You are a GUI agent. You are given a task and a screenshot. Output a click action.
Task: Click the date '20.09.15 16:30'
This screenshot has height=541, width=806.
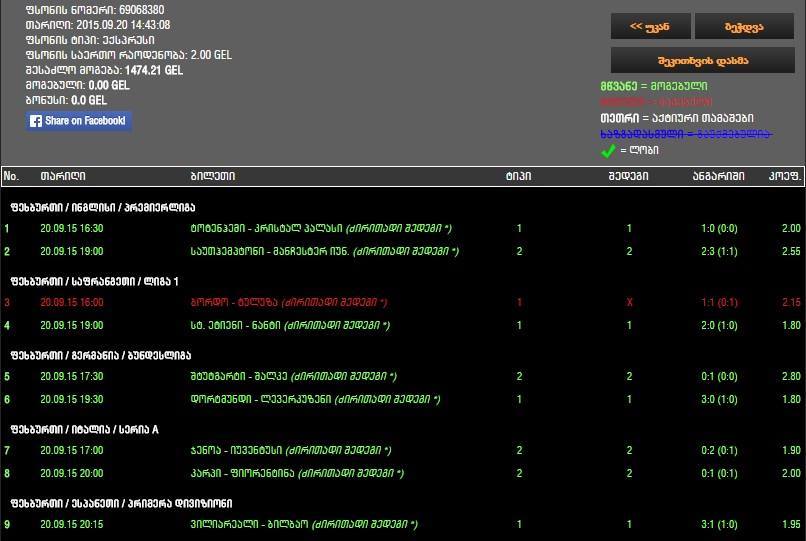[72, 228]
